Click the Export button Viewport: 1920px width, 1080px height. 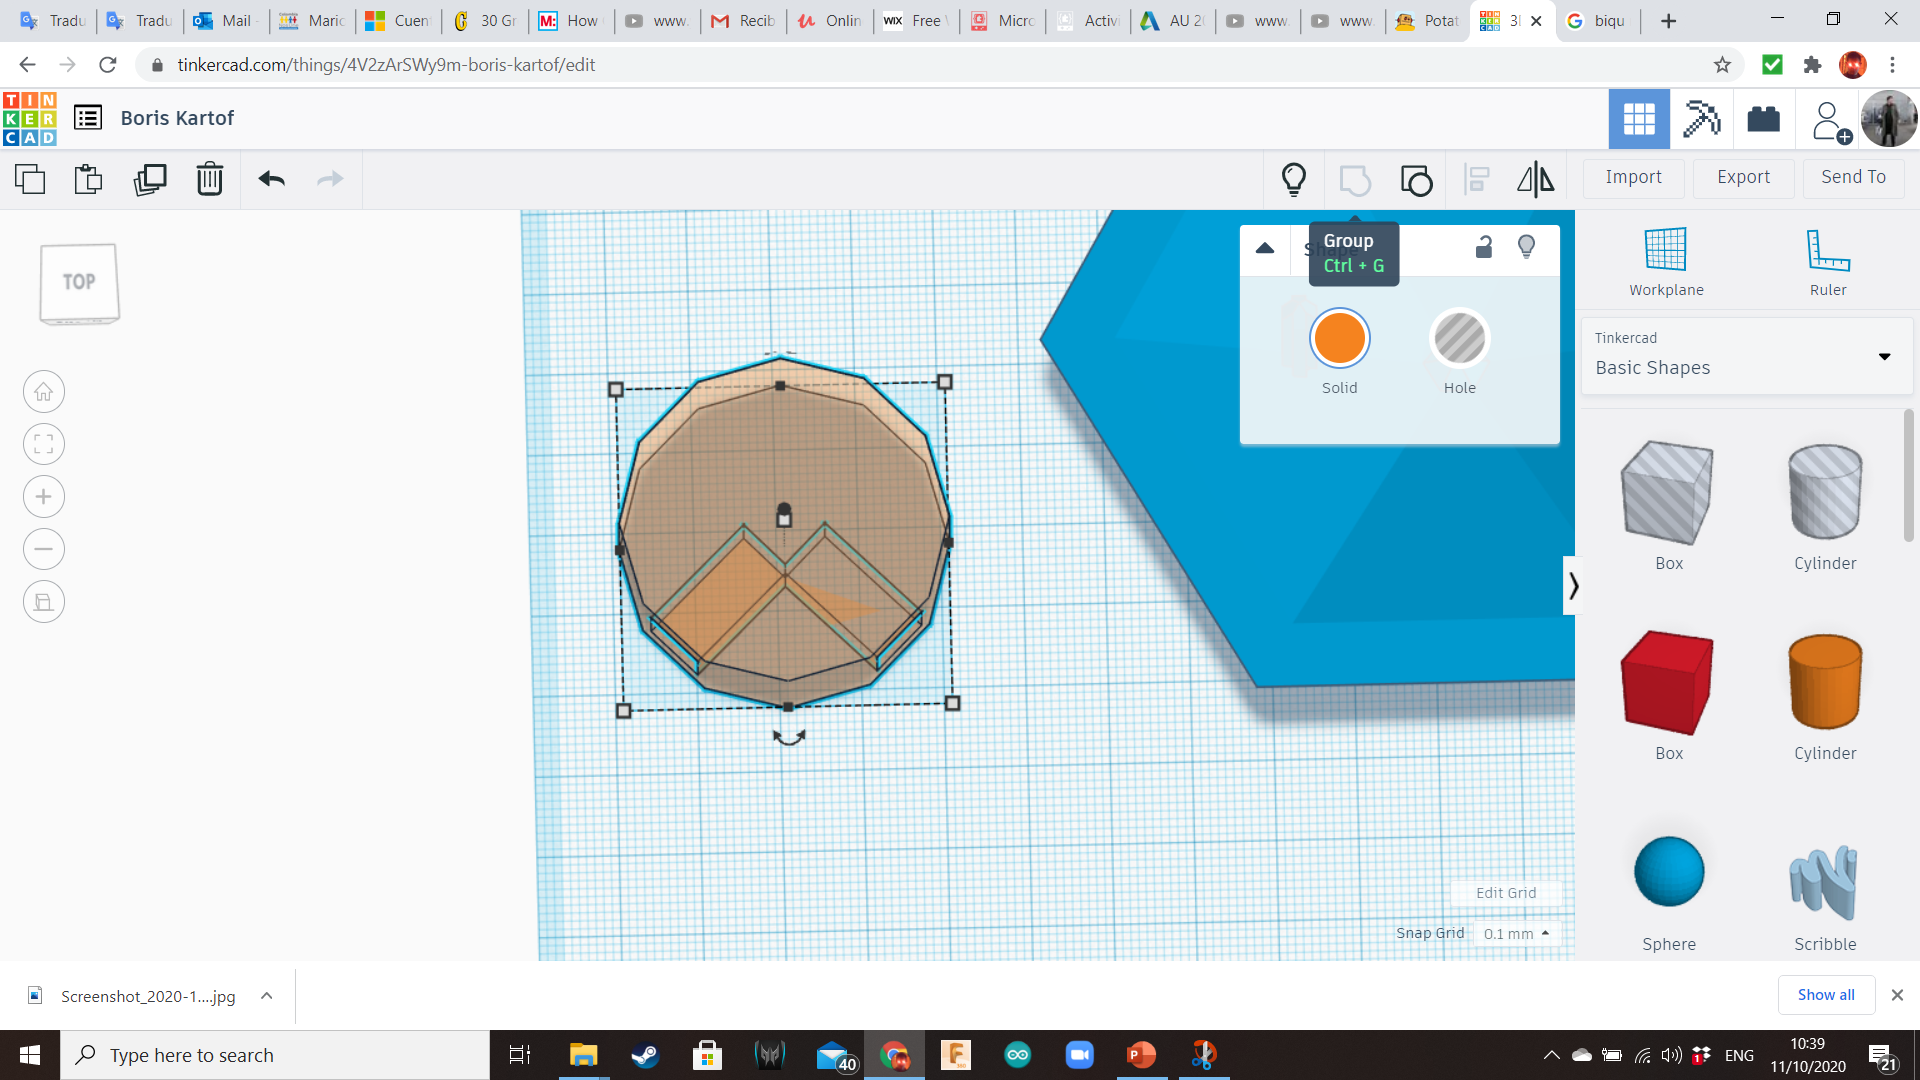pyautogui.click(x=1743, y=177)
